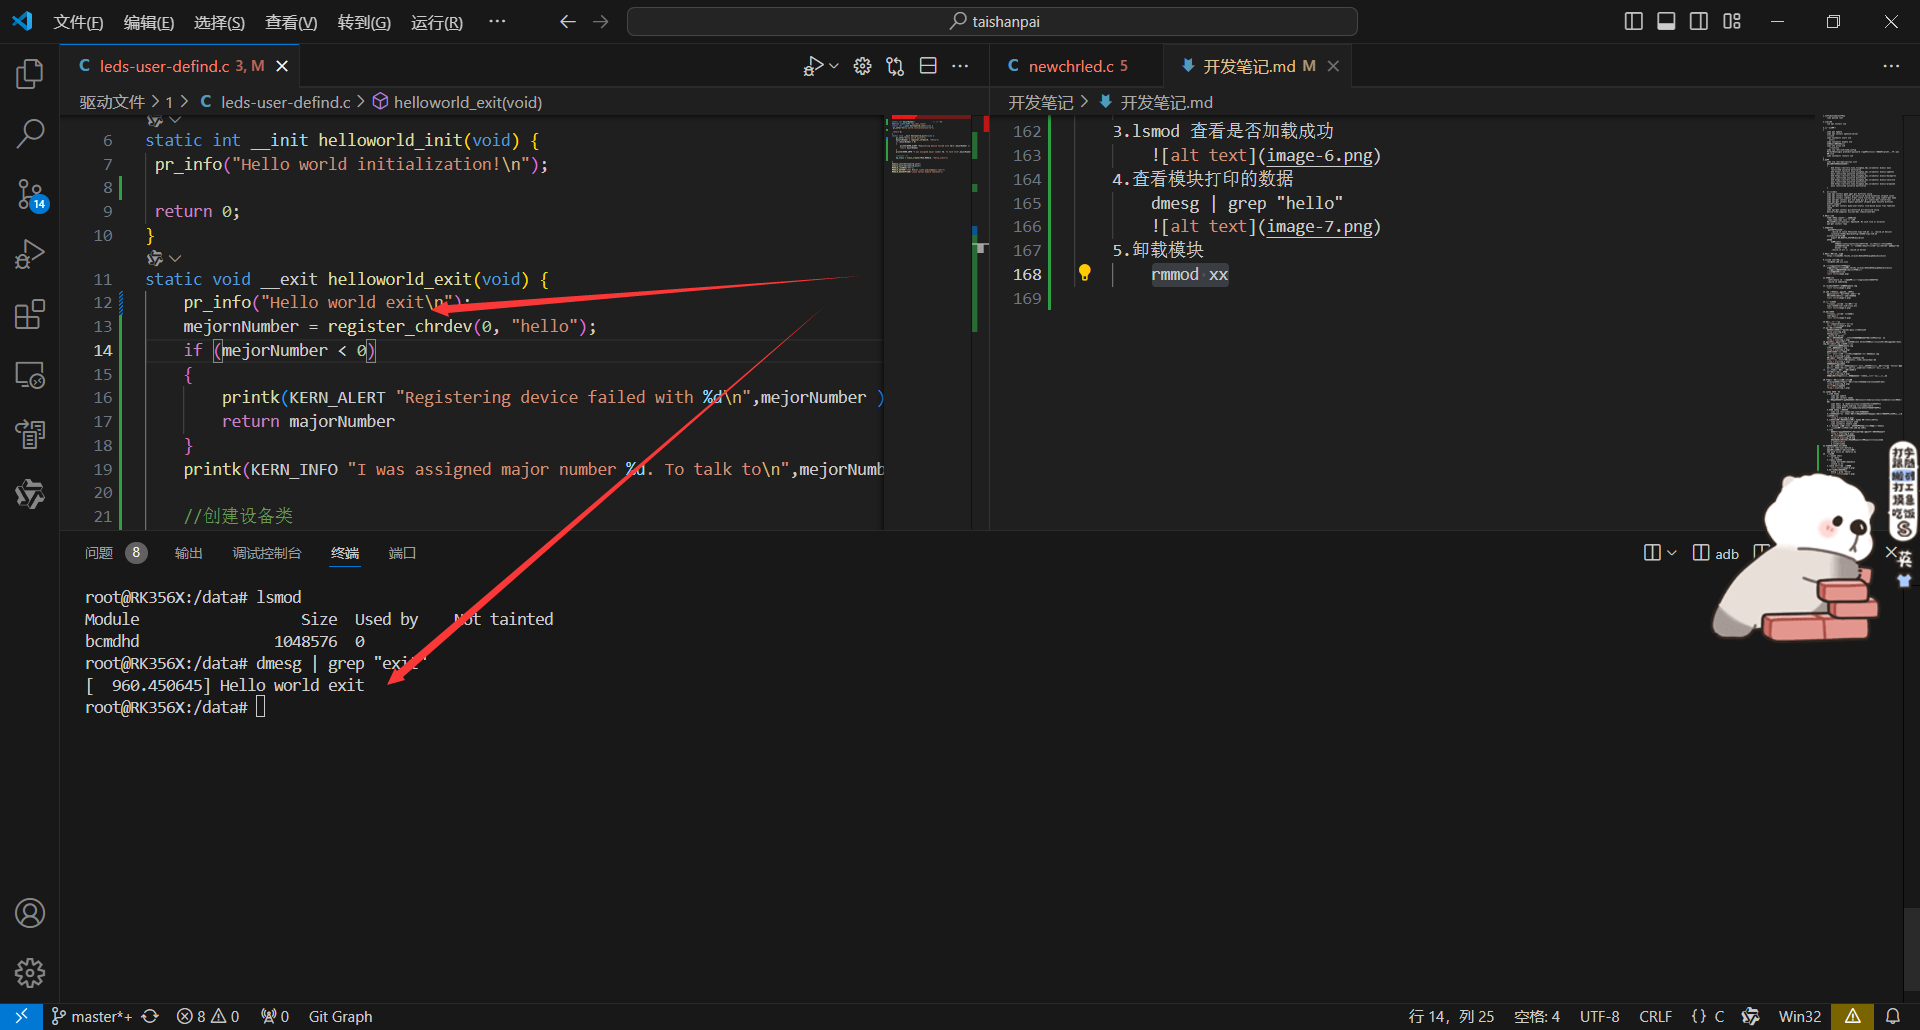Open the 查看(V) menu

(x=290, y=22)
